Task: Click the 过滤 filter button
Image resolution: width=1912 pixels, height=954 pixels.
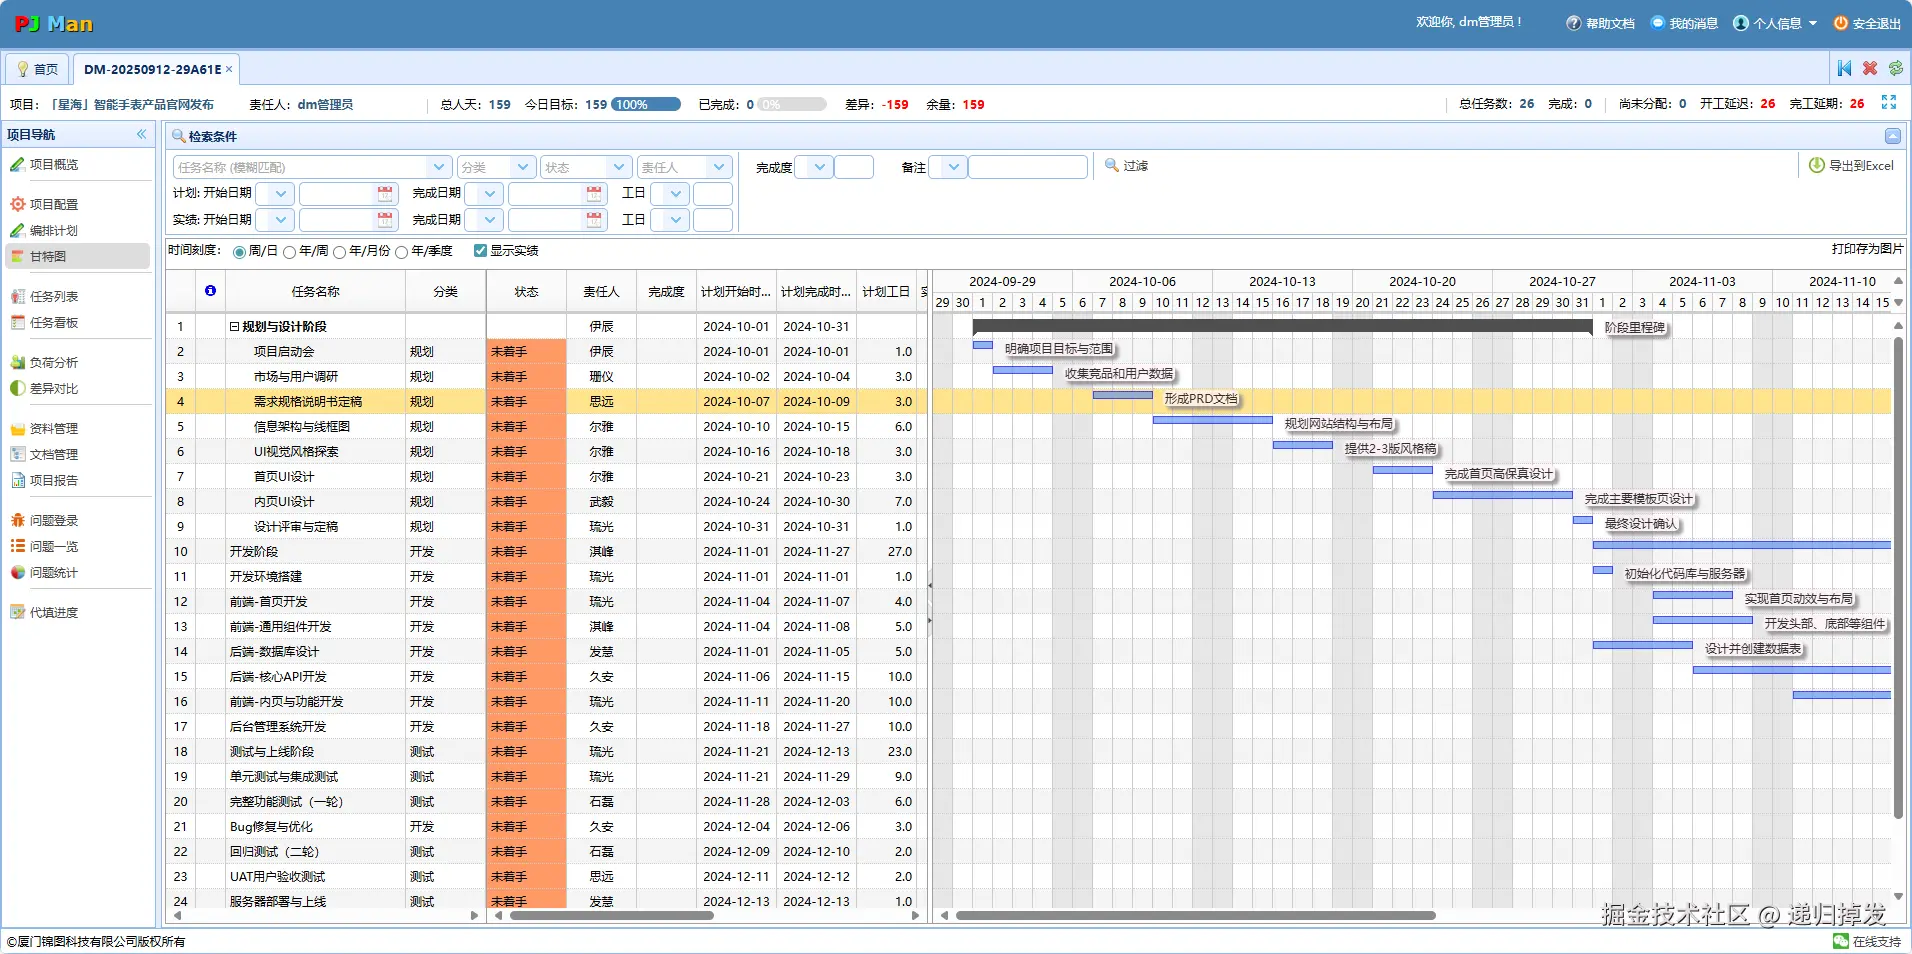Action: tap(1126, 166)
